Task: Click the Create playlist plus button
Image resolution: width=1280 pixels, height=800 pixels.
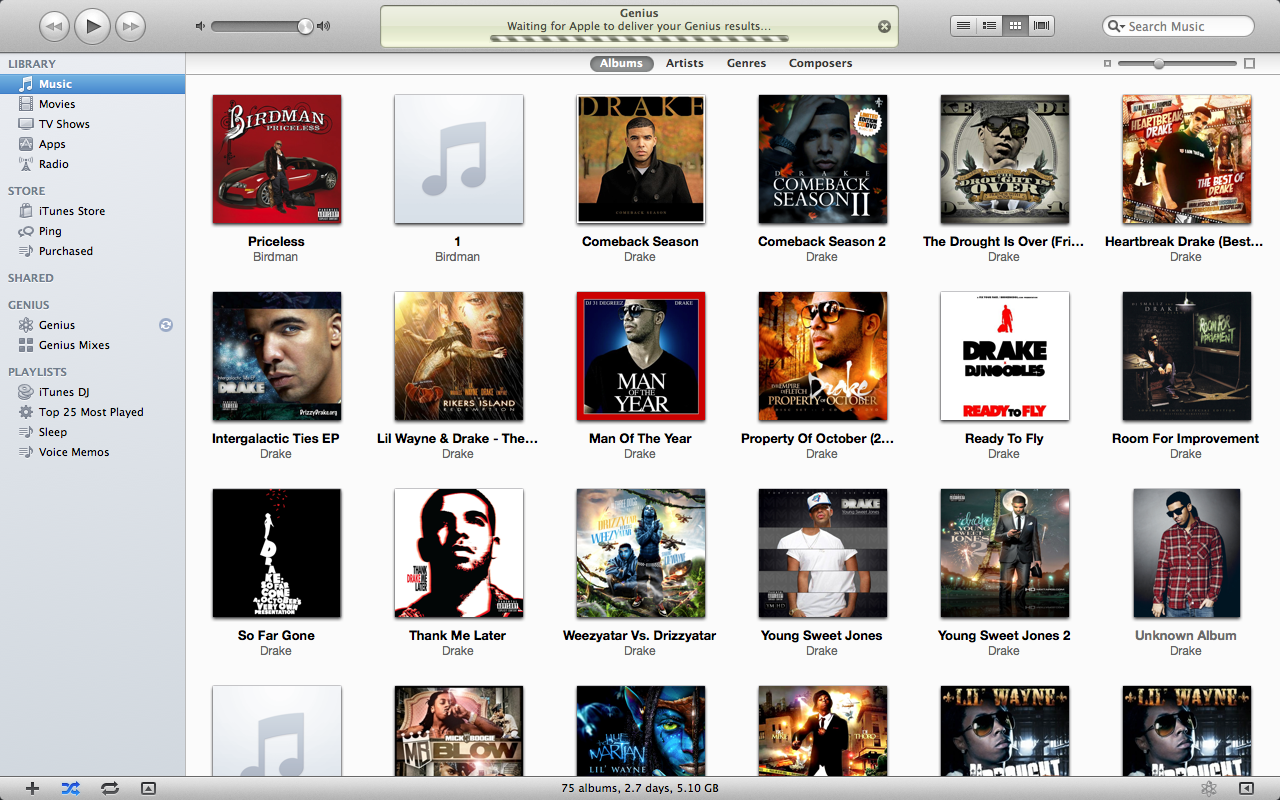Action: click(32, 788)
